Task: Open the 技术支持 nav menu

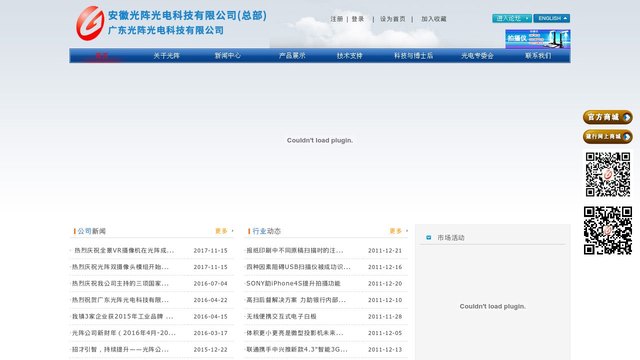Action: point(350,56)
